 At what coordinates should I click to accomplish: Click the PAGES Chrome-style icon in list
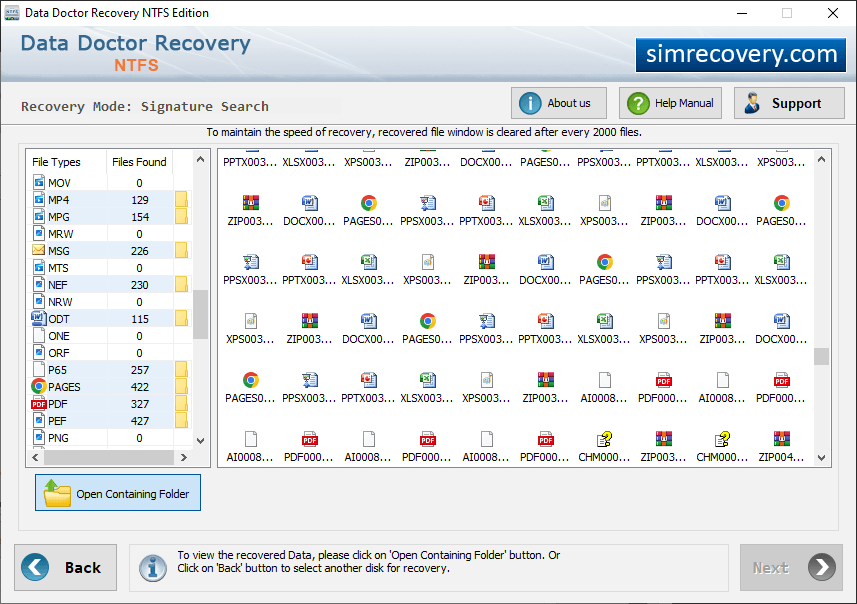pos(38,386)
